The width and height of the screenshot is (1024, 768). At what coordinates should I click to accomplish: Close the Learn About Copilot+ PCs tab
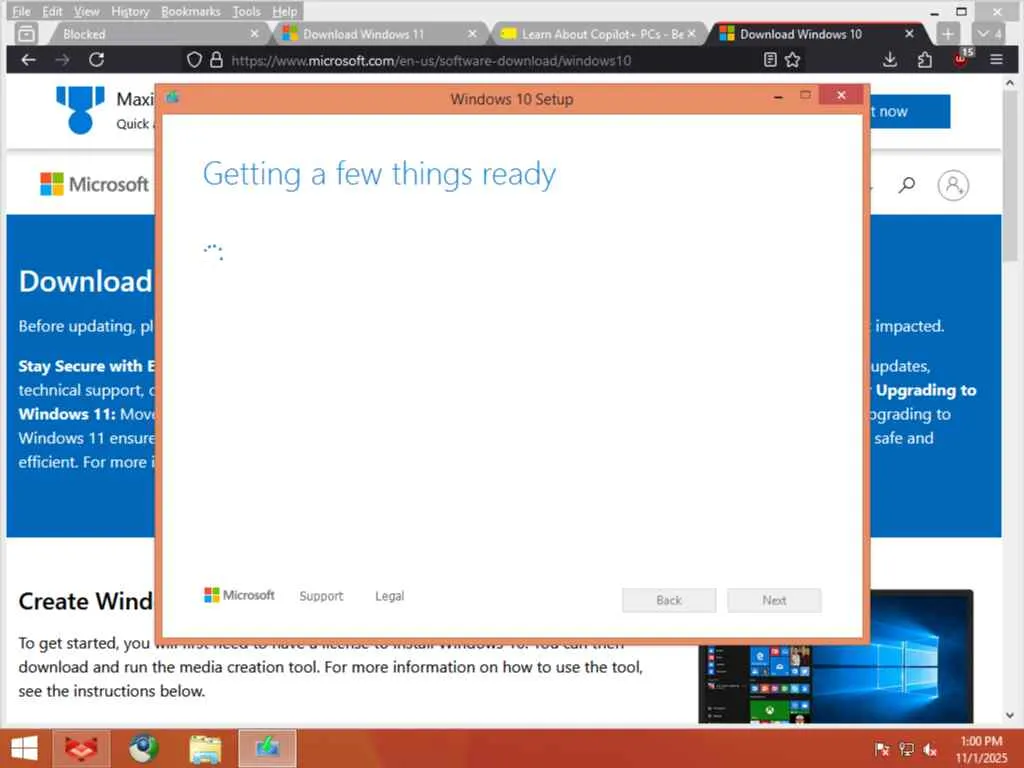coord(692,33)
